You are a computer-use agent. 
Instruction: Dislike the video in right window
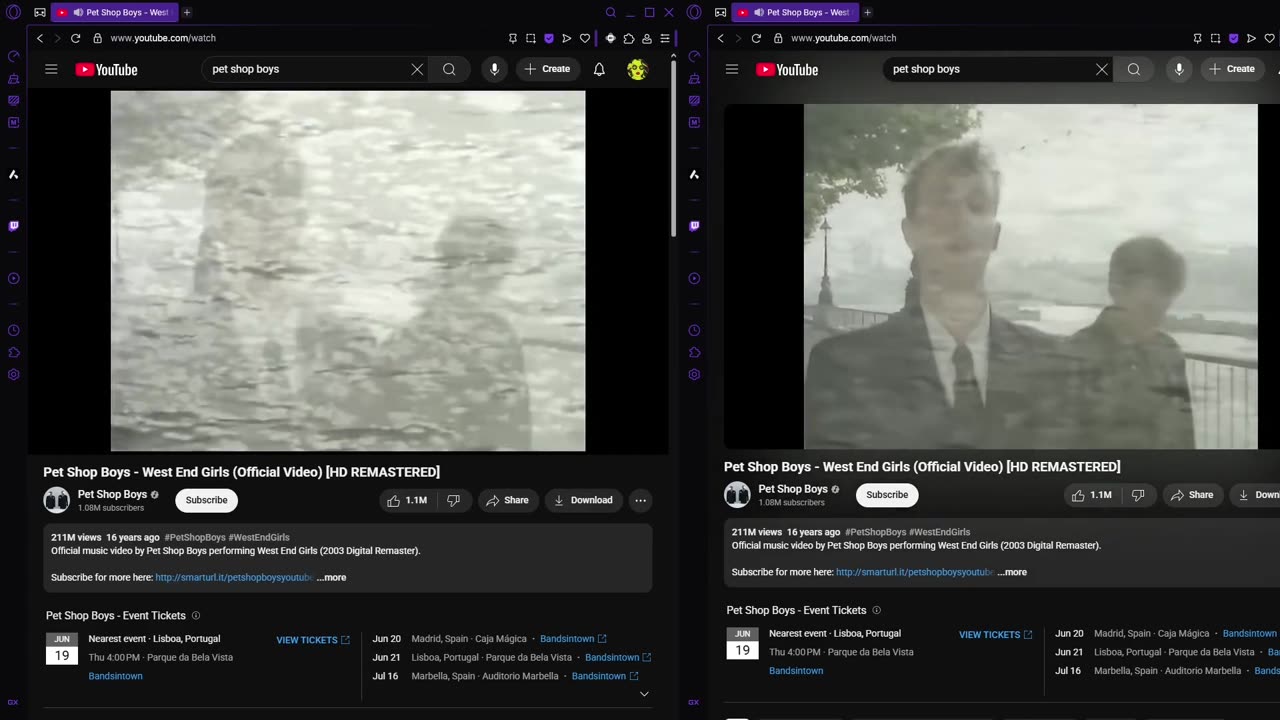1138,495
